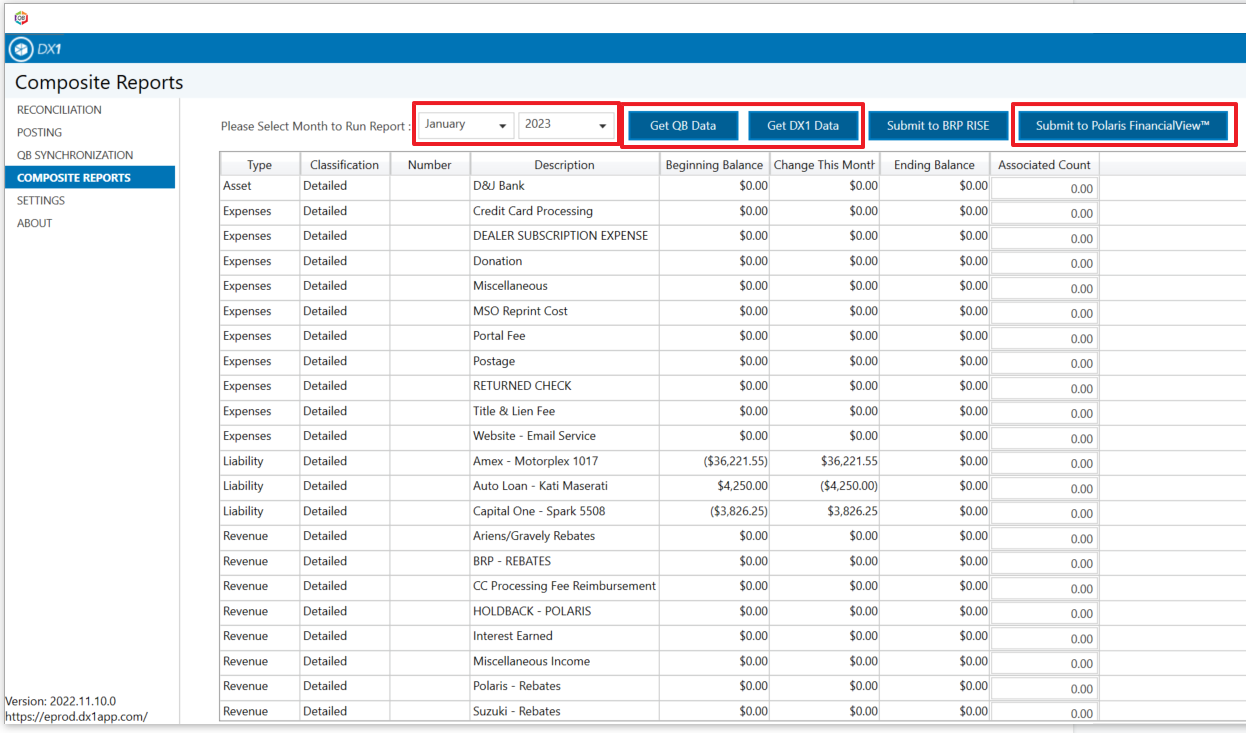Click the Asset type cell

[x=260, y=186]
